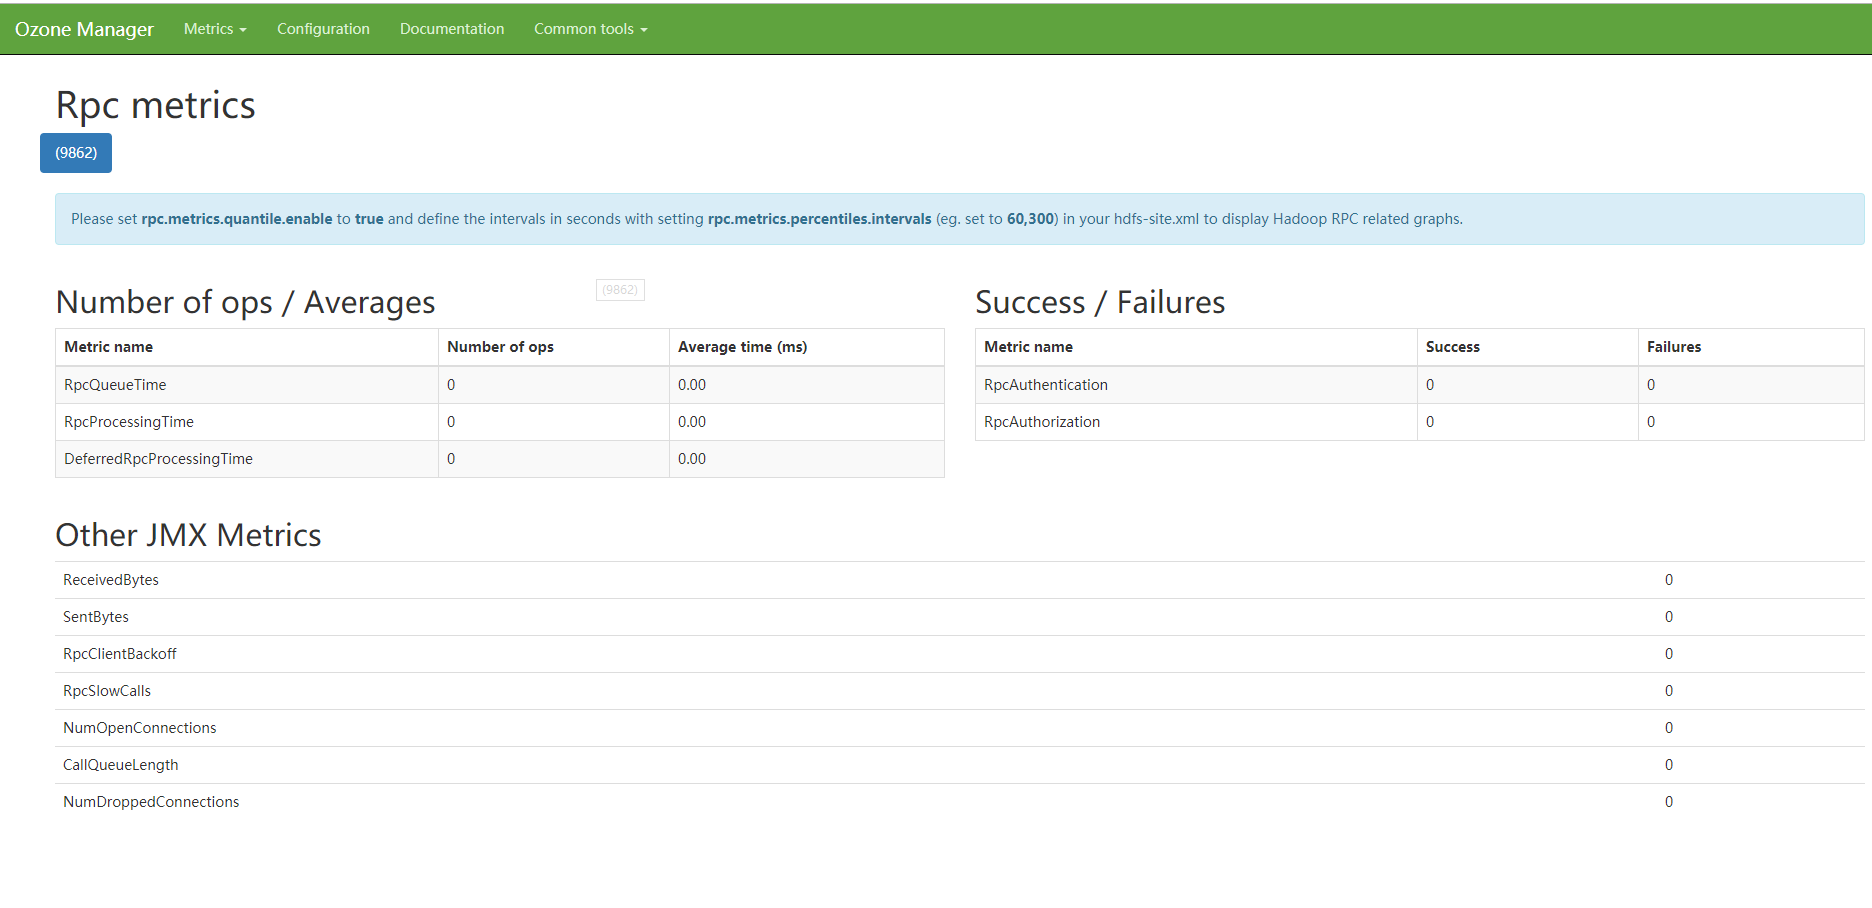1872x908 pixels.
Task: Click the Number of ops column header
Action: (500, 347)
